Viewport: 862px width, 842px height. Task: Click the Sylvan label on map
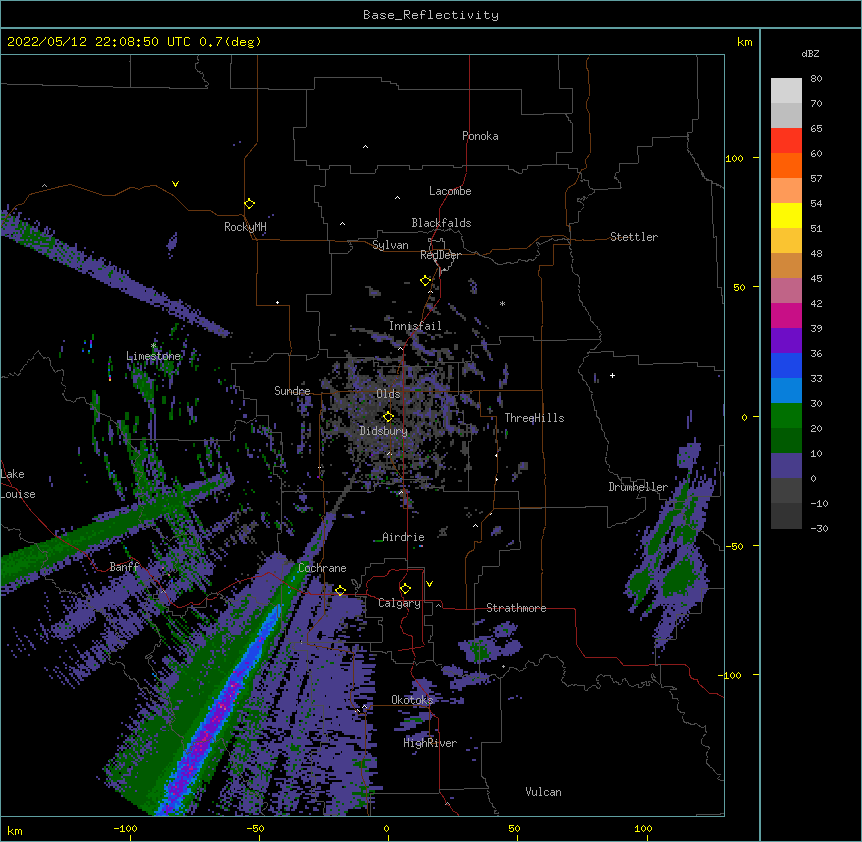point(390,245)
